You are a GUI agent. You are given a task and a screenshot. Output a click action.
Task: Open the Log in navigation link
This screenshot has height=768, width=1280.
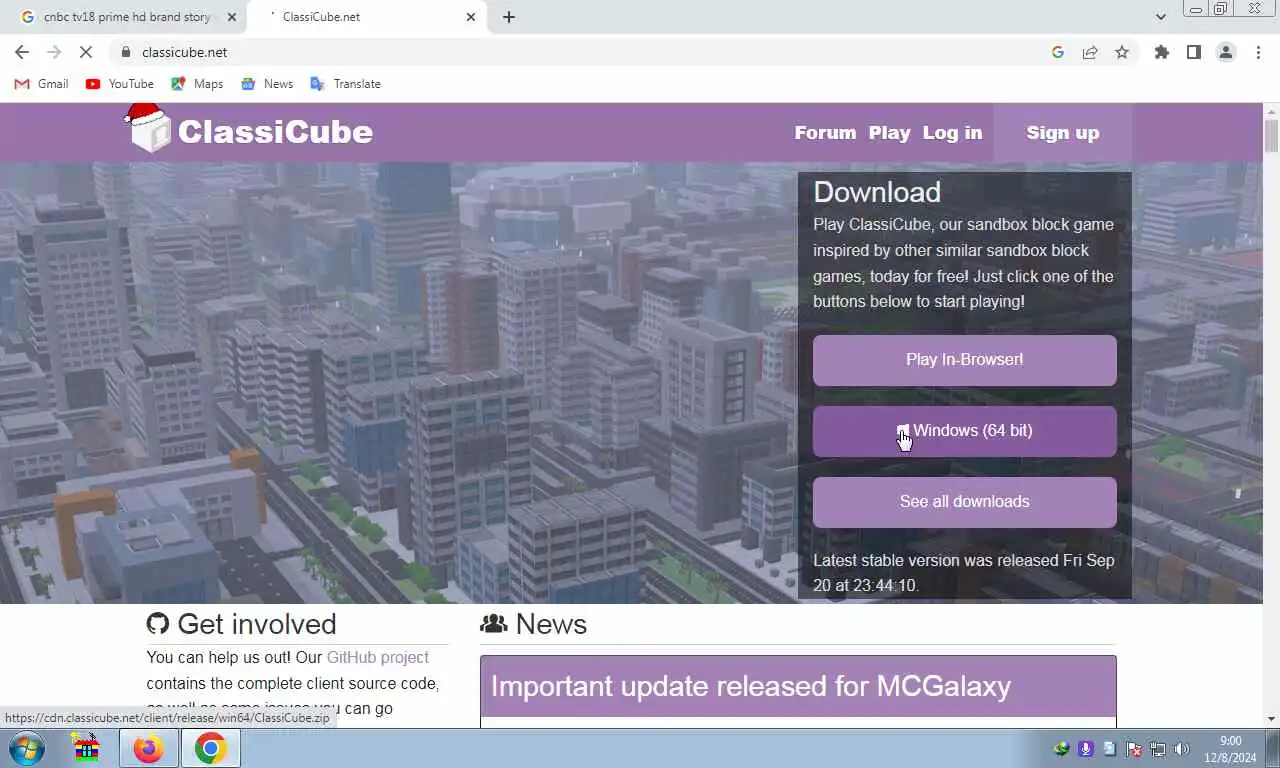tap(952, 133)
